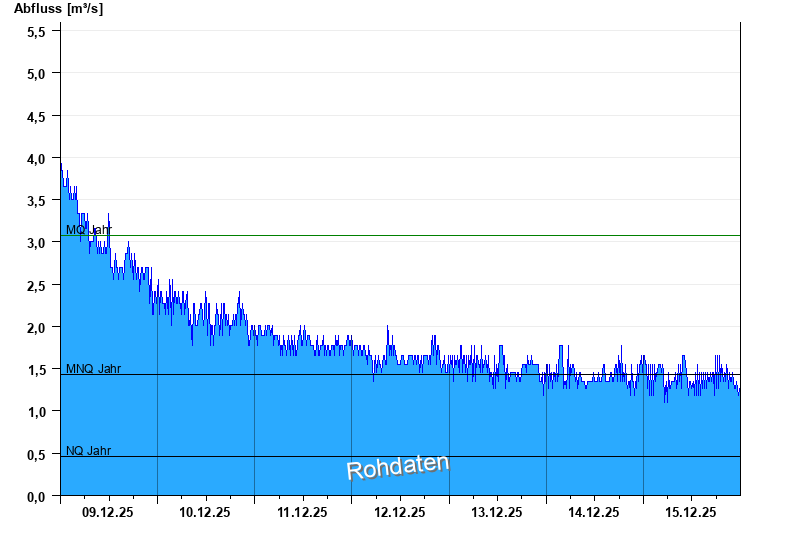The image size is (800, 550).
Task: Click the NQ Jahr line label
Action: coord(88,451)
